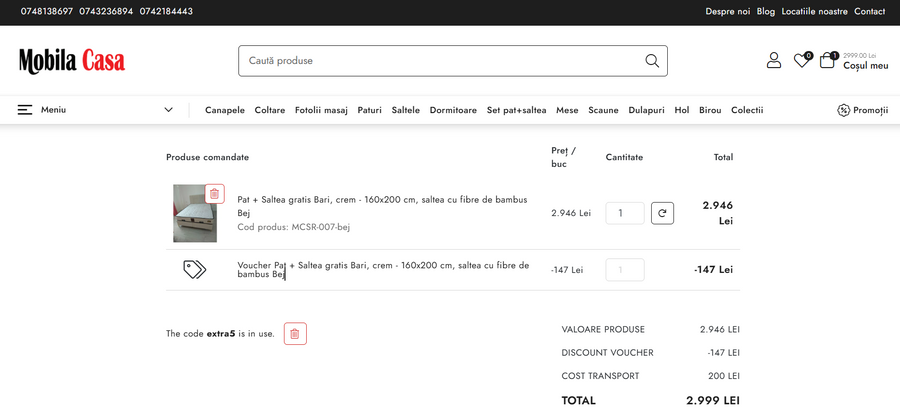Go to the Mese category
This screenshot has height=415, width=900.
coord(567,110)
